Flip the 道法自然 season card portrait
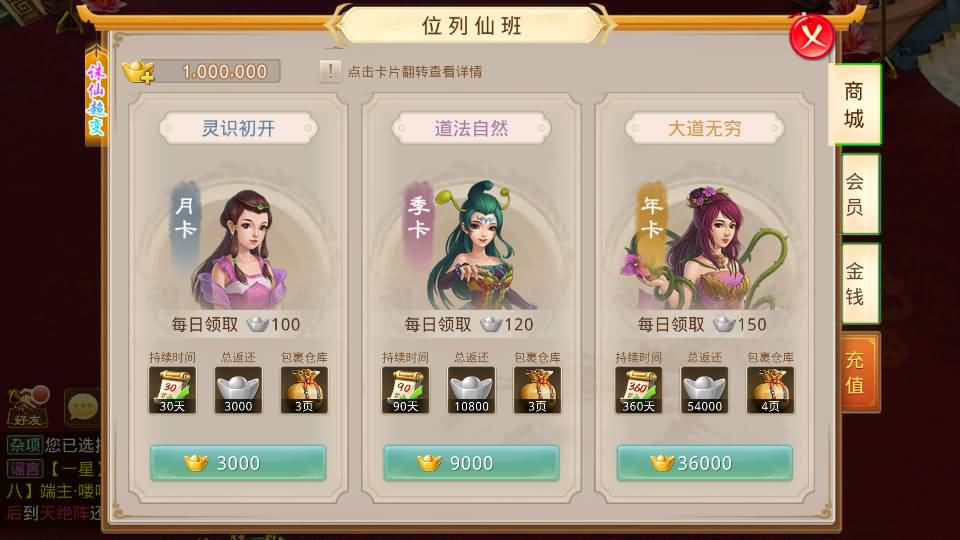This screenshot has height=540, width=960. (x=471, y=245)
